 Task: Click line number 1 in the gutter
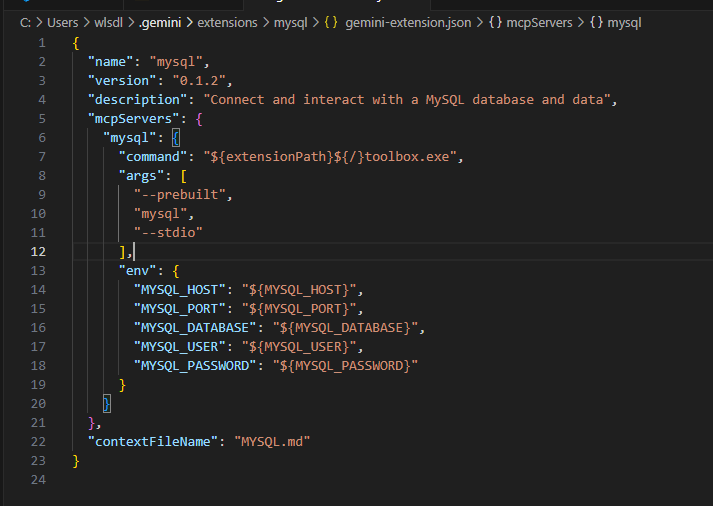[42, 43]
